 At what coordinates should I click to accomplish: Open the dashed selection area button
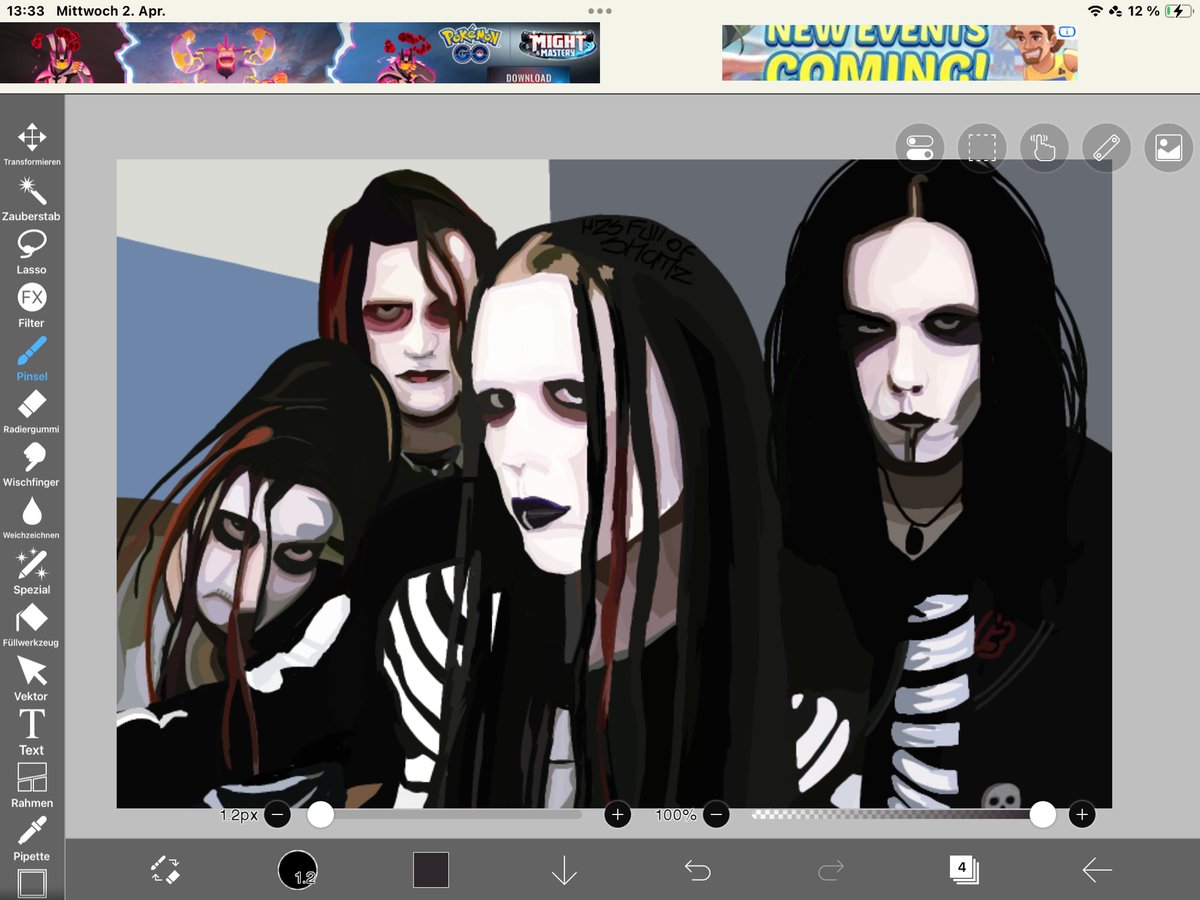(x=982, y=149)
